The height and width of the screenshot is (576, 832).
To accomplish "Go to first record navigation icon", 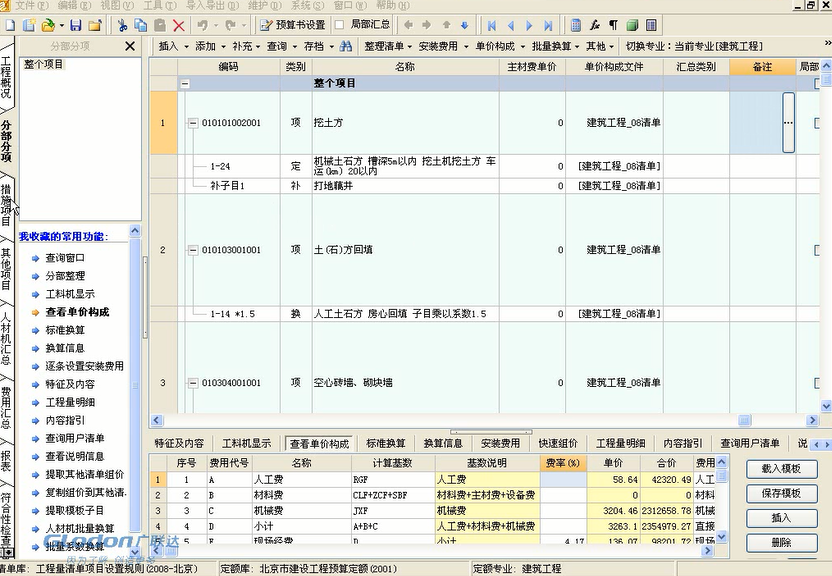I will click(492, 25).
